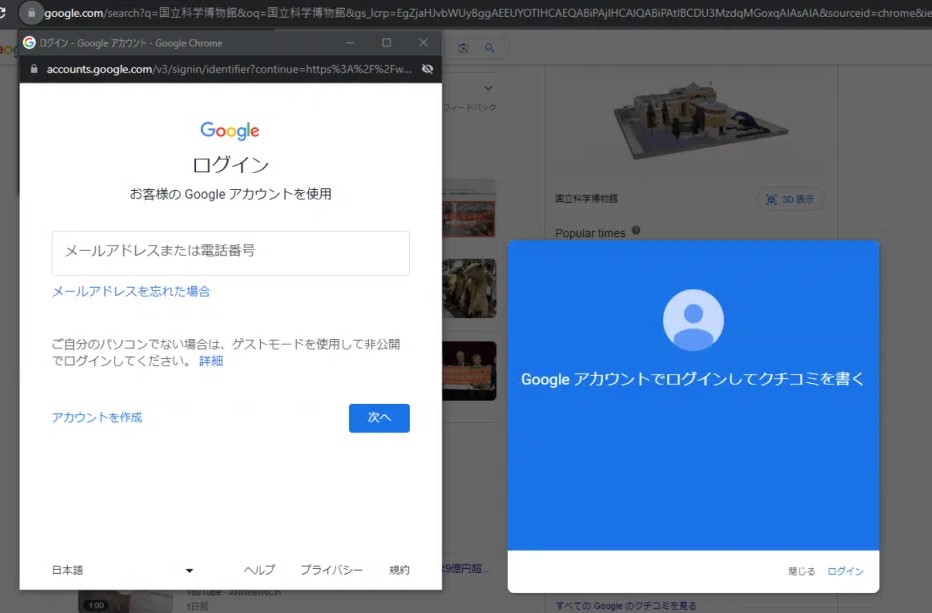
Task: Click メールアドレスを忘れた場合 link
Action: 131,291
